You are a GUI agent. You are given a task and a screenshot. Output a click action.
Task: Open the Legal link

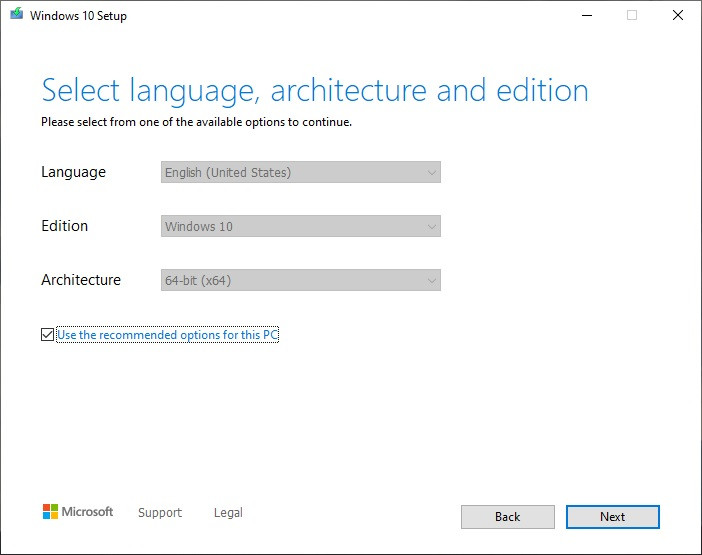tap(228, 513)
